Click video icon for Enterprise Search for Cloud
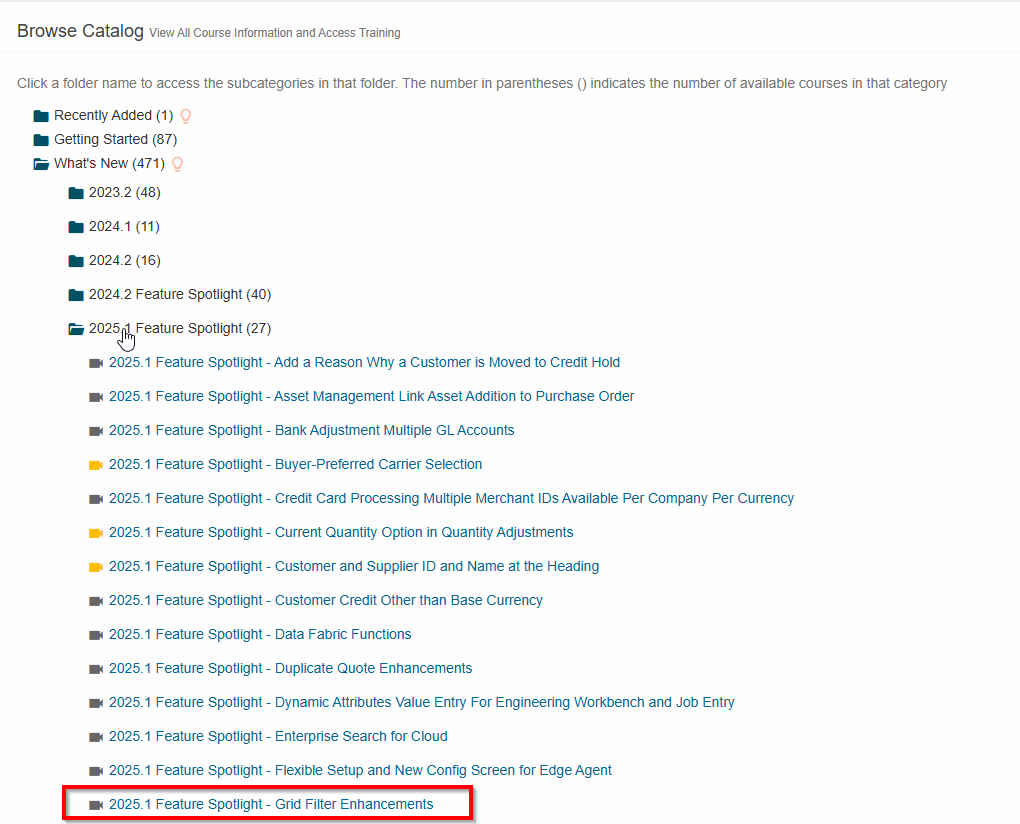This screenshot has height=824, width=1020. tap(96, 737)
